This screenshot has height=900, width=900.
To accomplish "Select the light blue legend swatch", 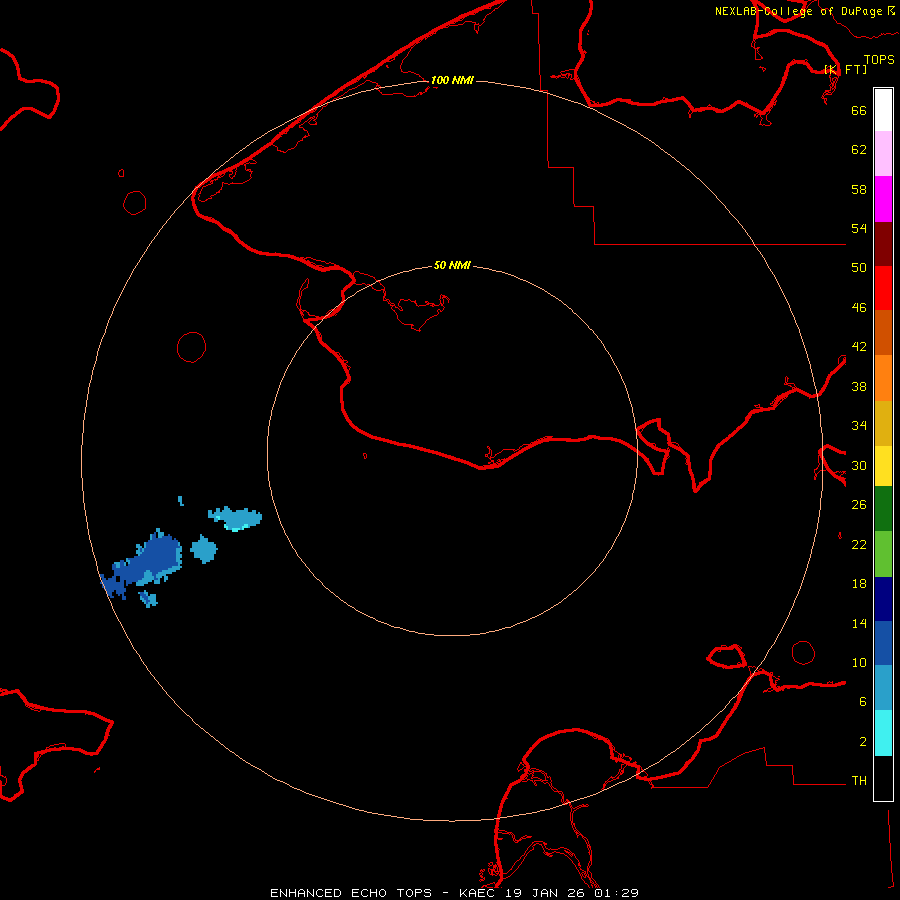I will pyautogui.click(x=883, y=687).
